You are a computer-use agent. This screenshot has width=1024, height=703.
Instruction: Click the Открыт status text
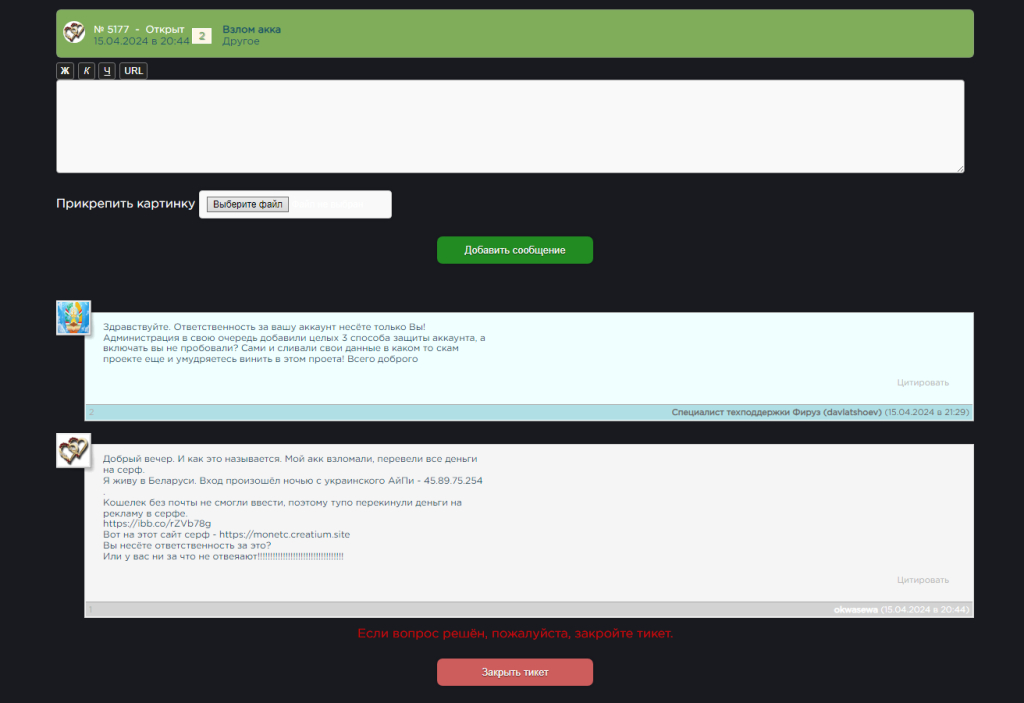pyautogui.click(x=165, y=29)
